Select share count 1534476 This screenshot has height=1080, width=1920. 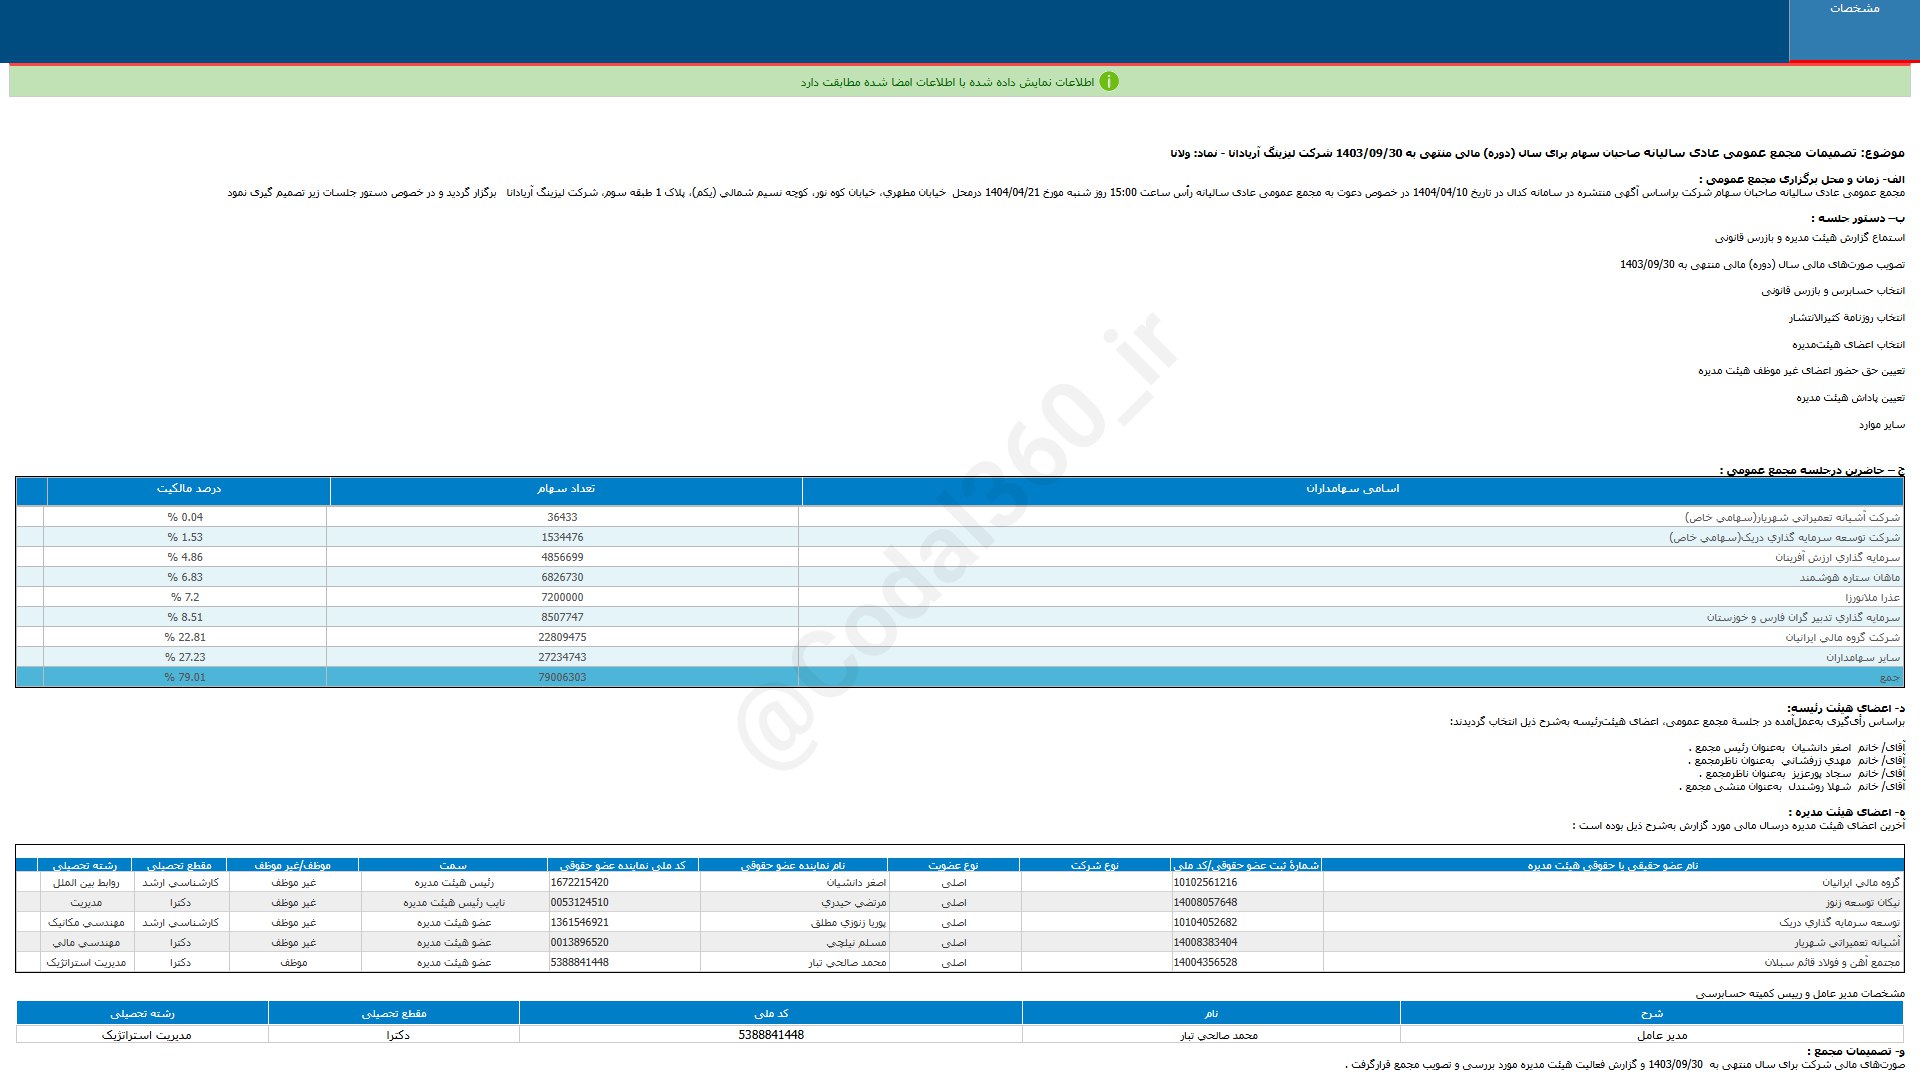(562, 537)
